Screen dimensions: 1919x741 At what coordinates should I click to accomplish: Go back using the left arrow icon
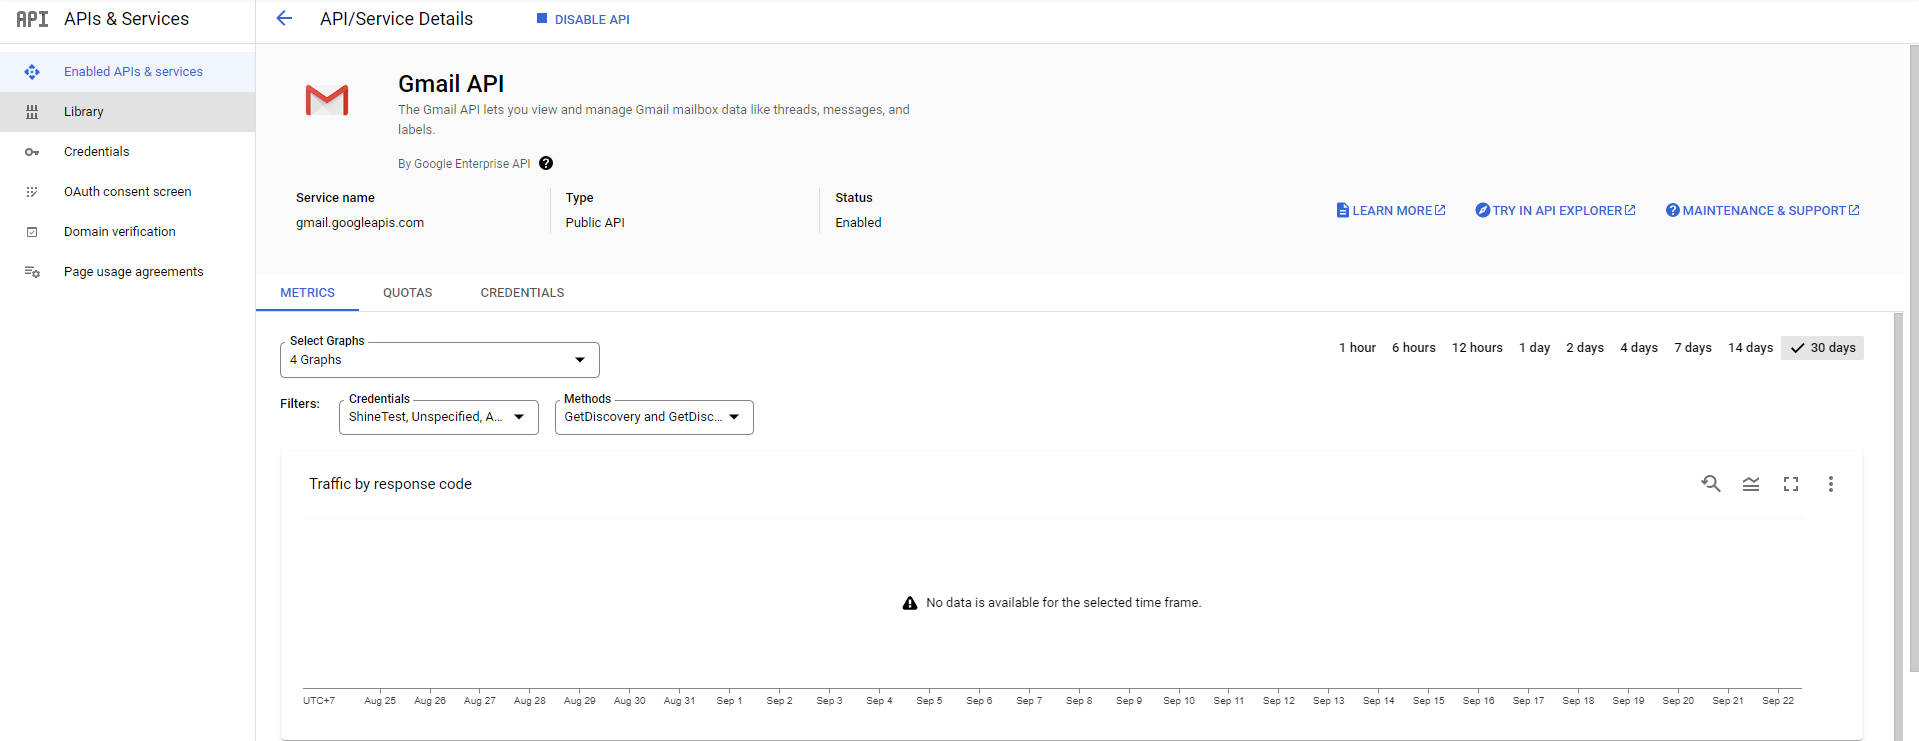284,18
